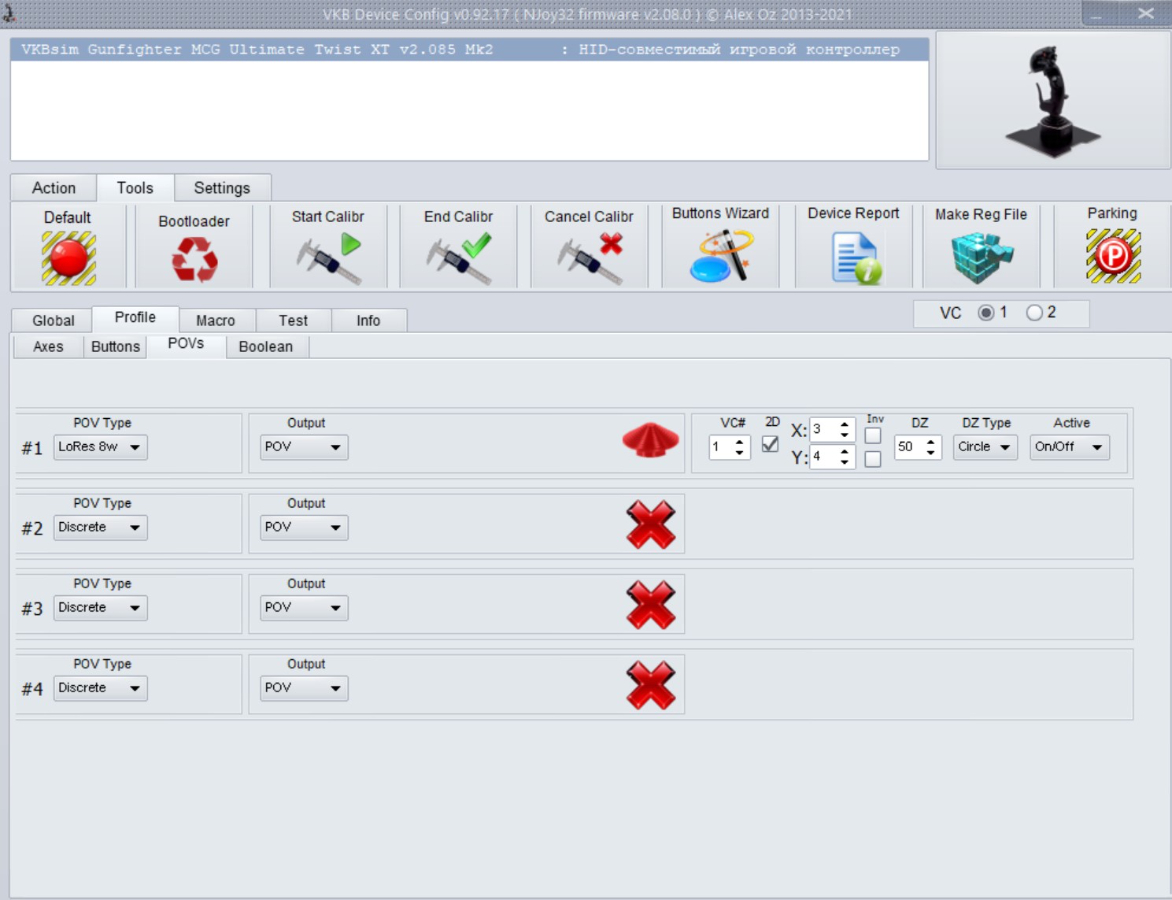The image size is (1172, 900).
Task: Click the red X icon in row #2
Action: click(x=651, y=525)
